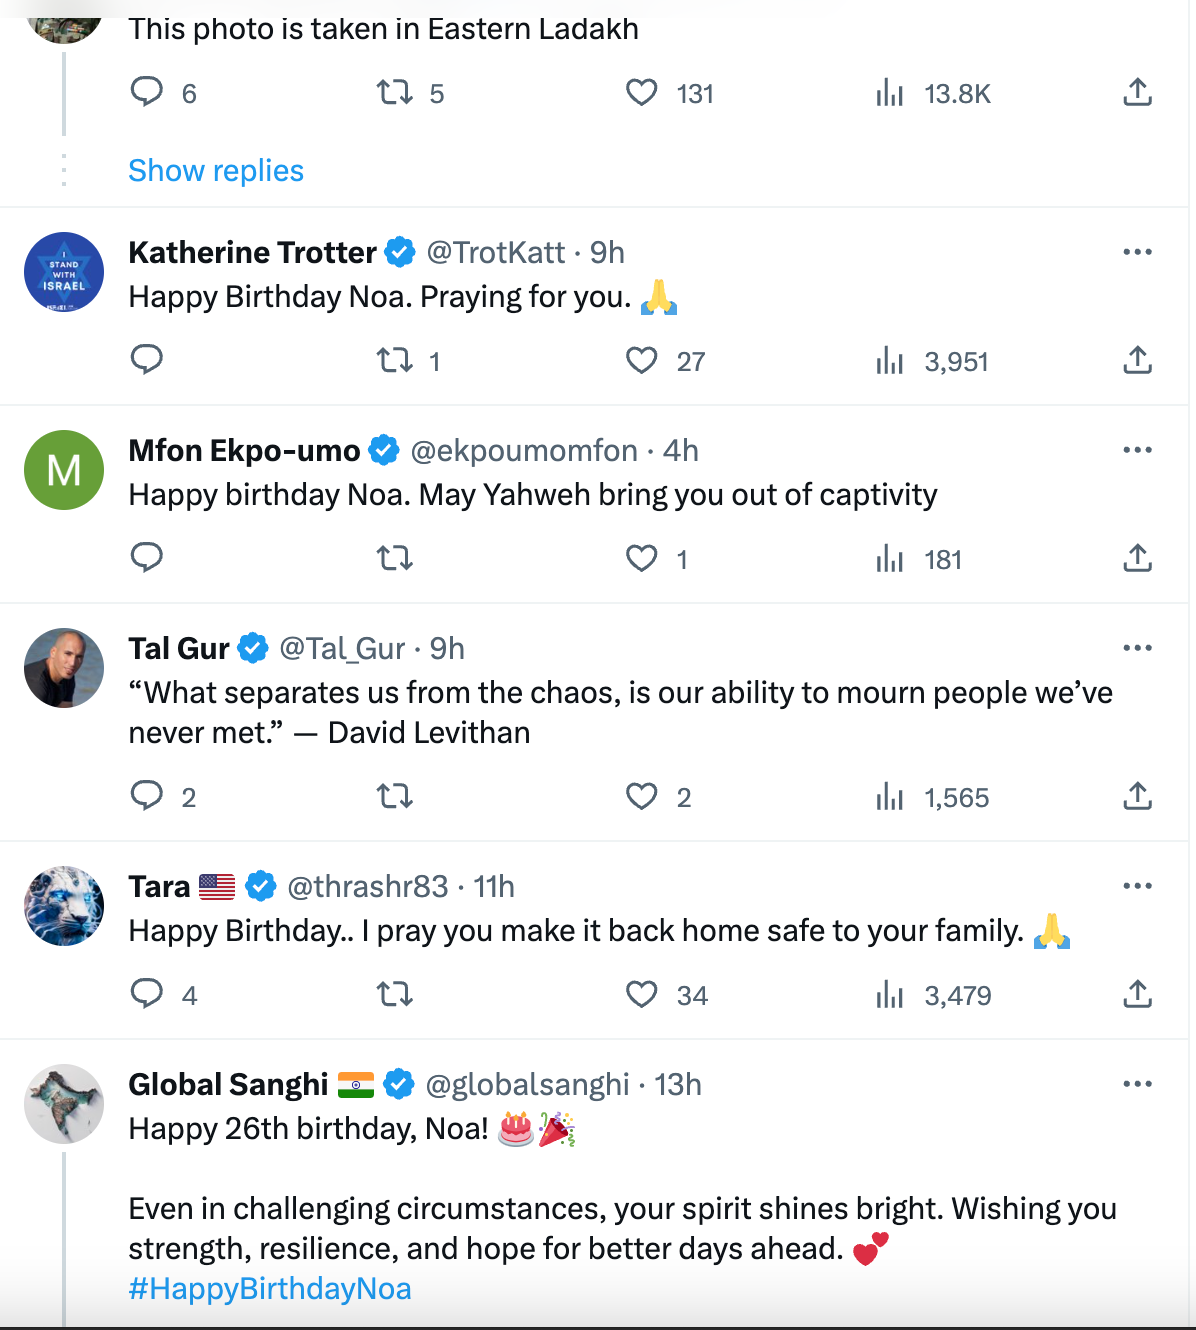Reply to Tal Gur's tweet
The height and width of the screenshot is (1330, 1196).
click(147, 796)
